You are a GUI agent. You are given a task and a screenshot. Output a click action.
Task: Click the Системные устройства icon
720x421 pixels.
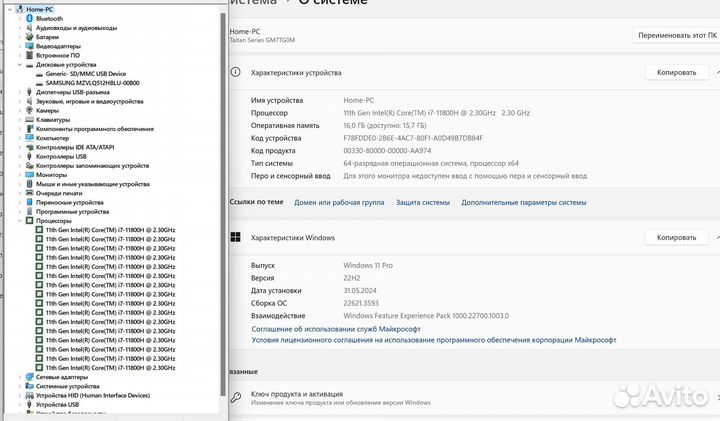point(29,386)
